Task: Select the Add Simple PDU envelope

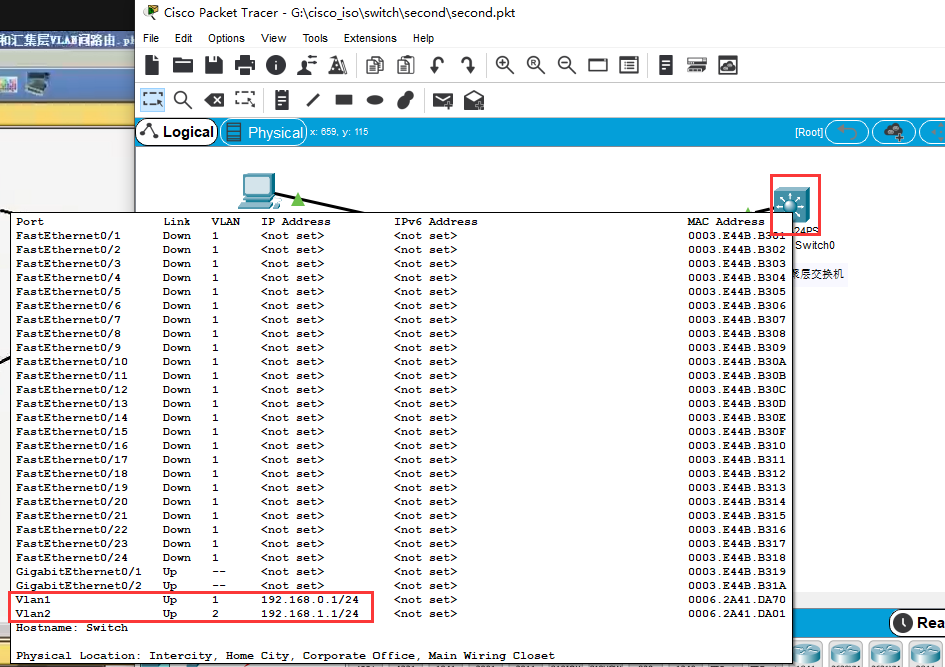Action: (x=443, y=101)
